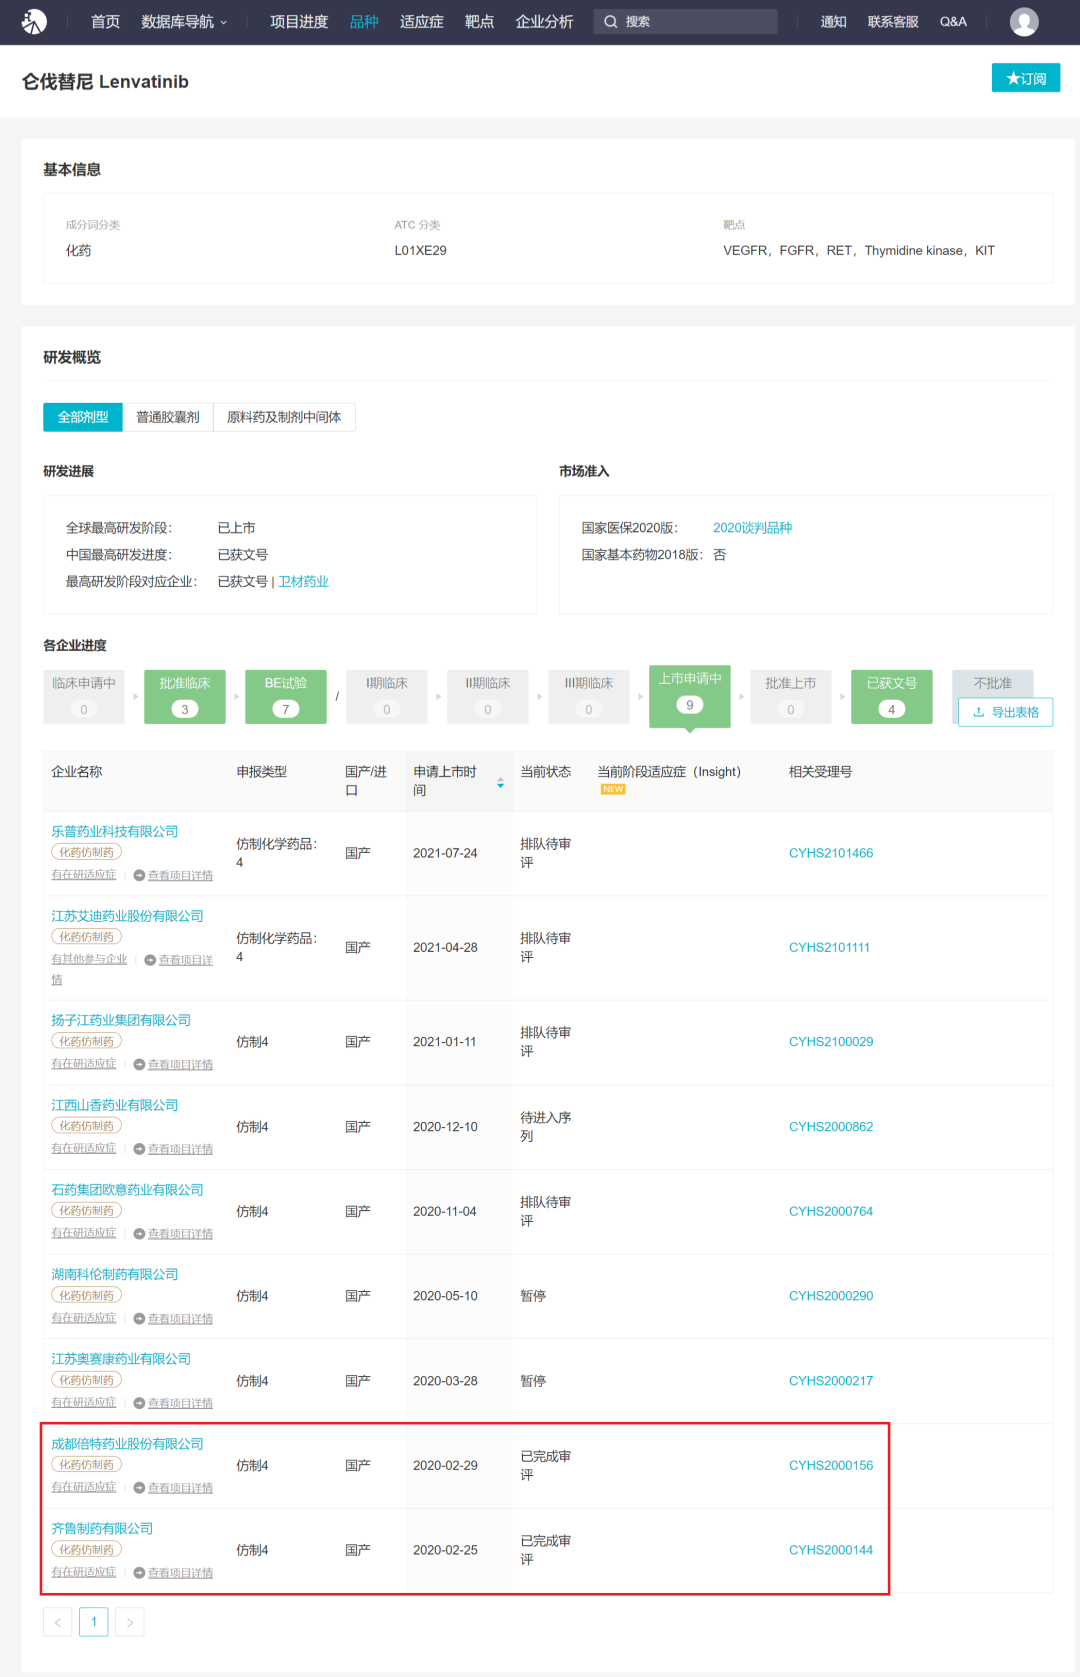This screenshot has width=1080, height=1677.
Task: Click 查看项目详情 icon for 湖南科伦制药有限公司
Action: [x=139, y=1318]
